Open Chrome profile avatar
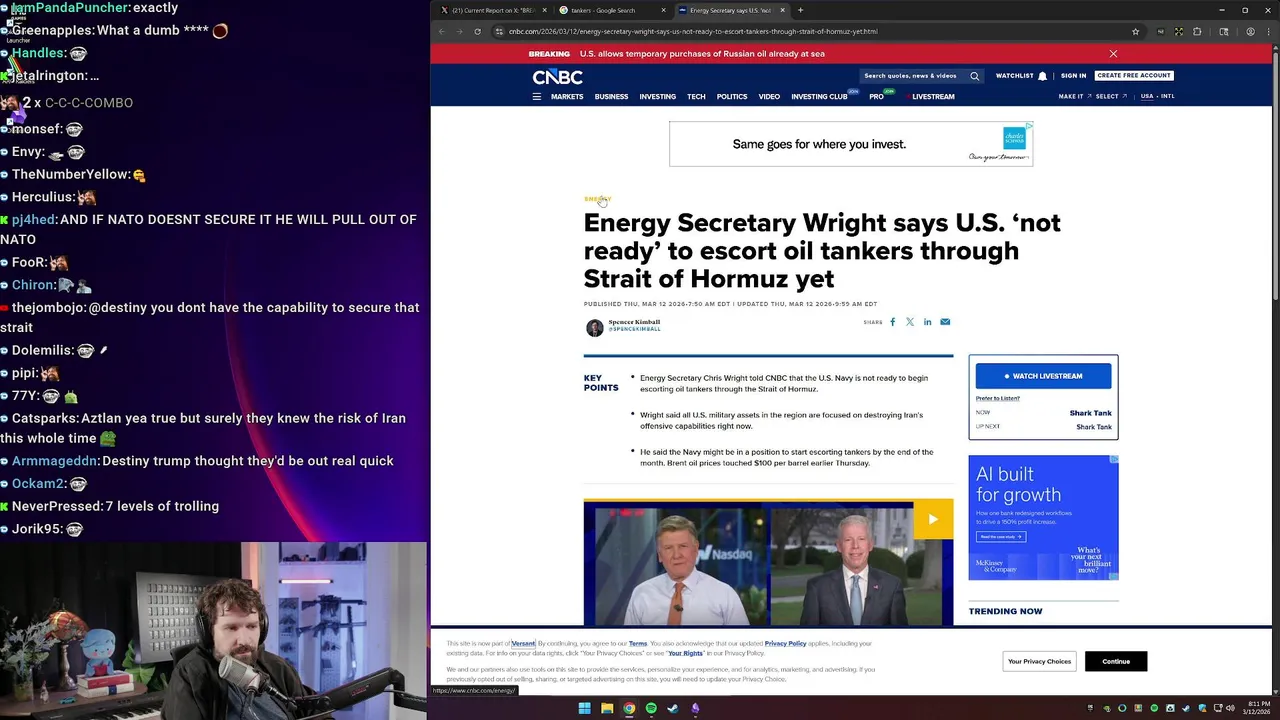The height and width of the screenshot is (720, 1280). (1250, 31)
